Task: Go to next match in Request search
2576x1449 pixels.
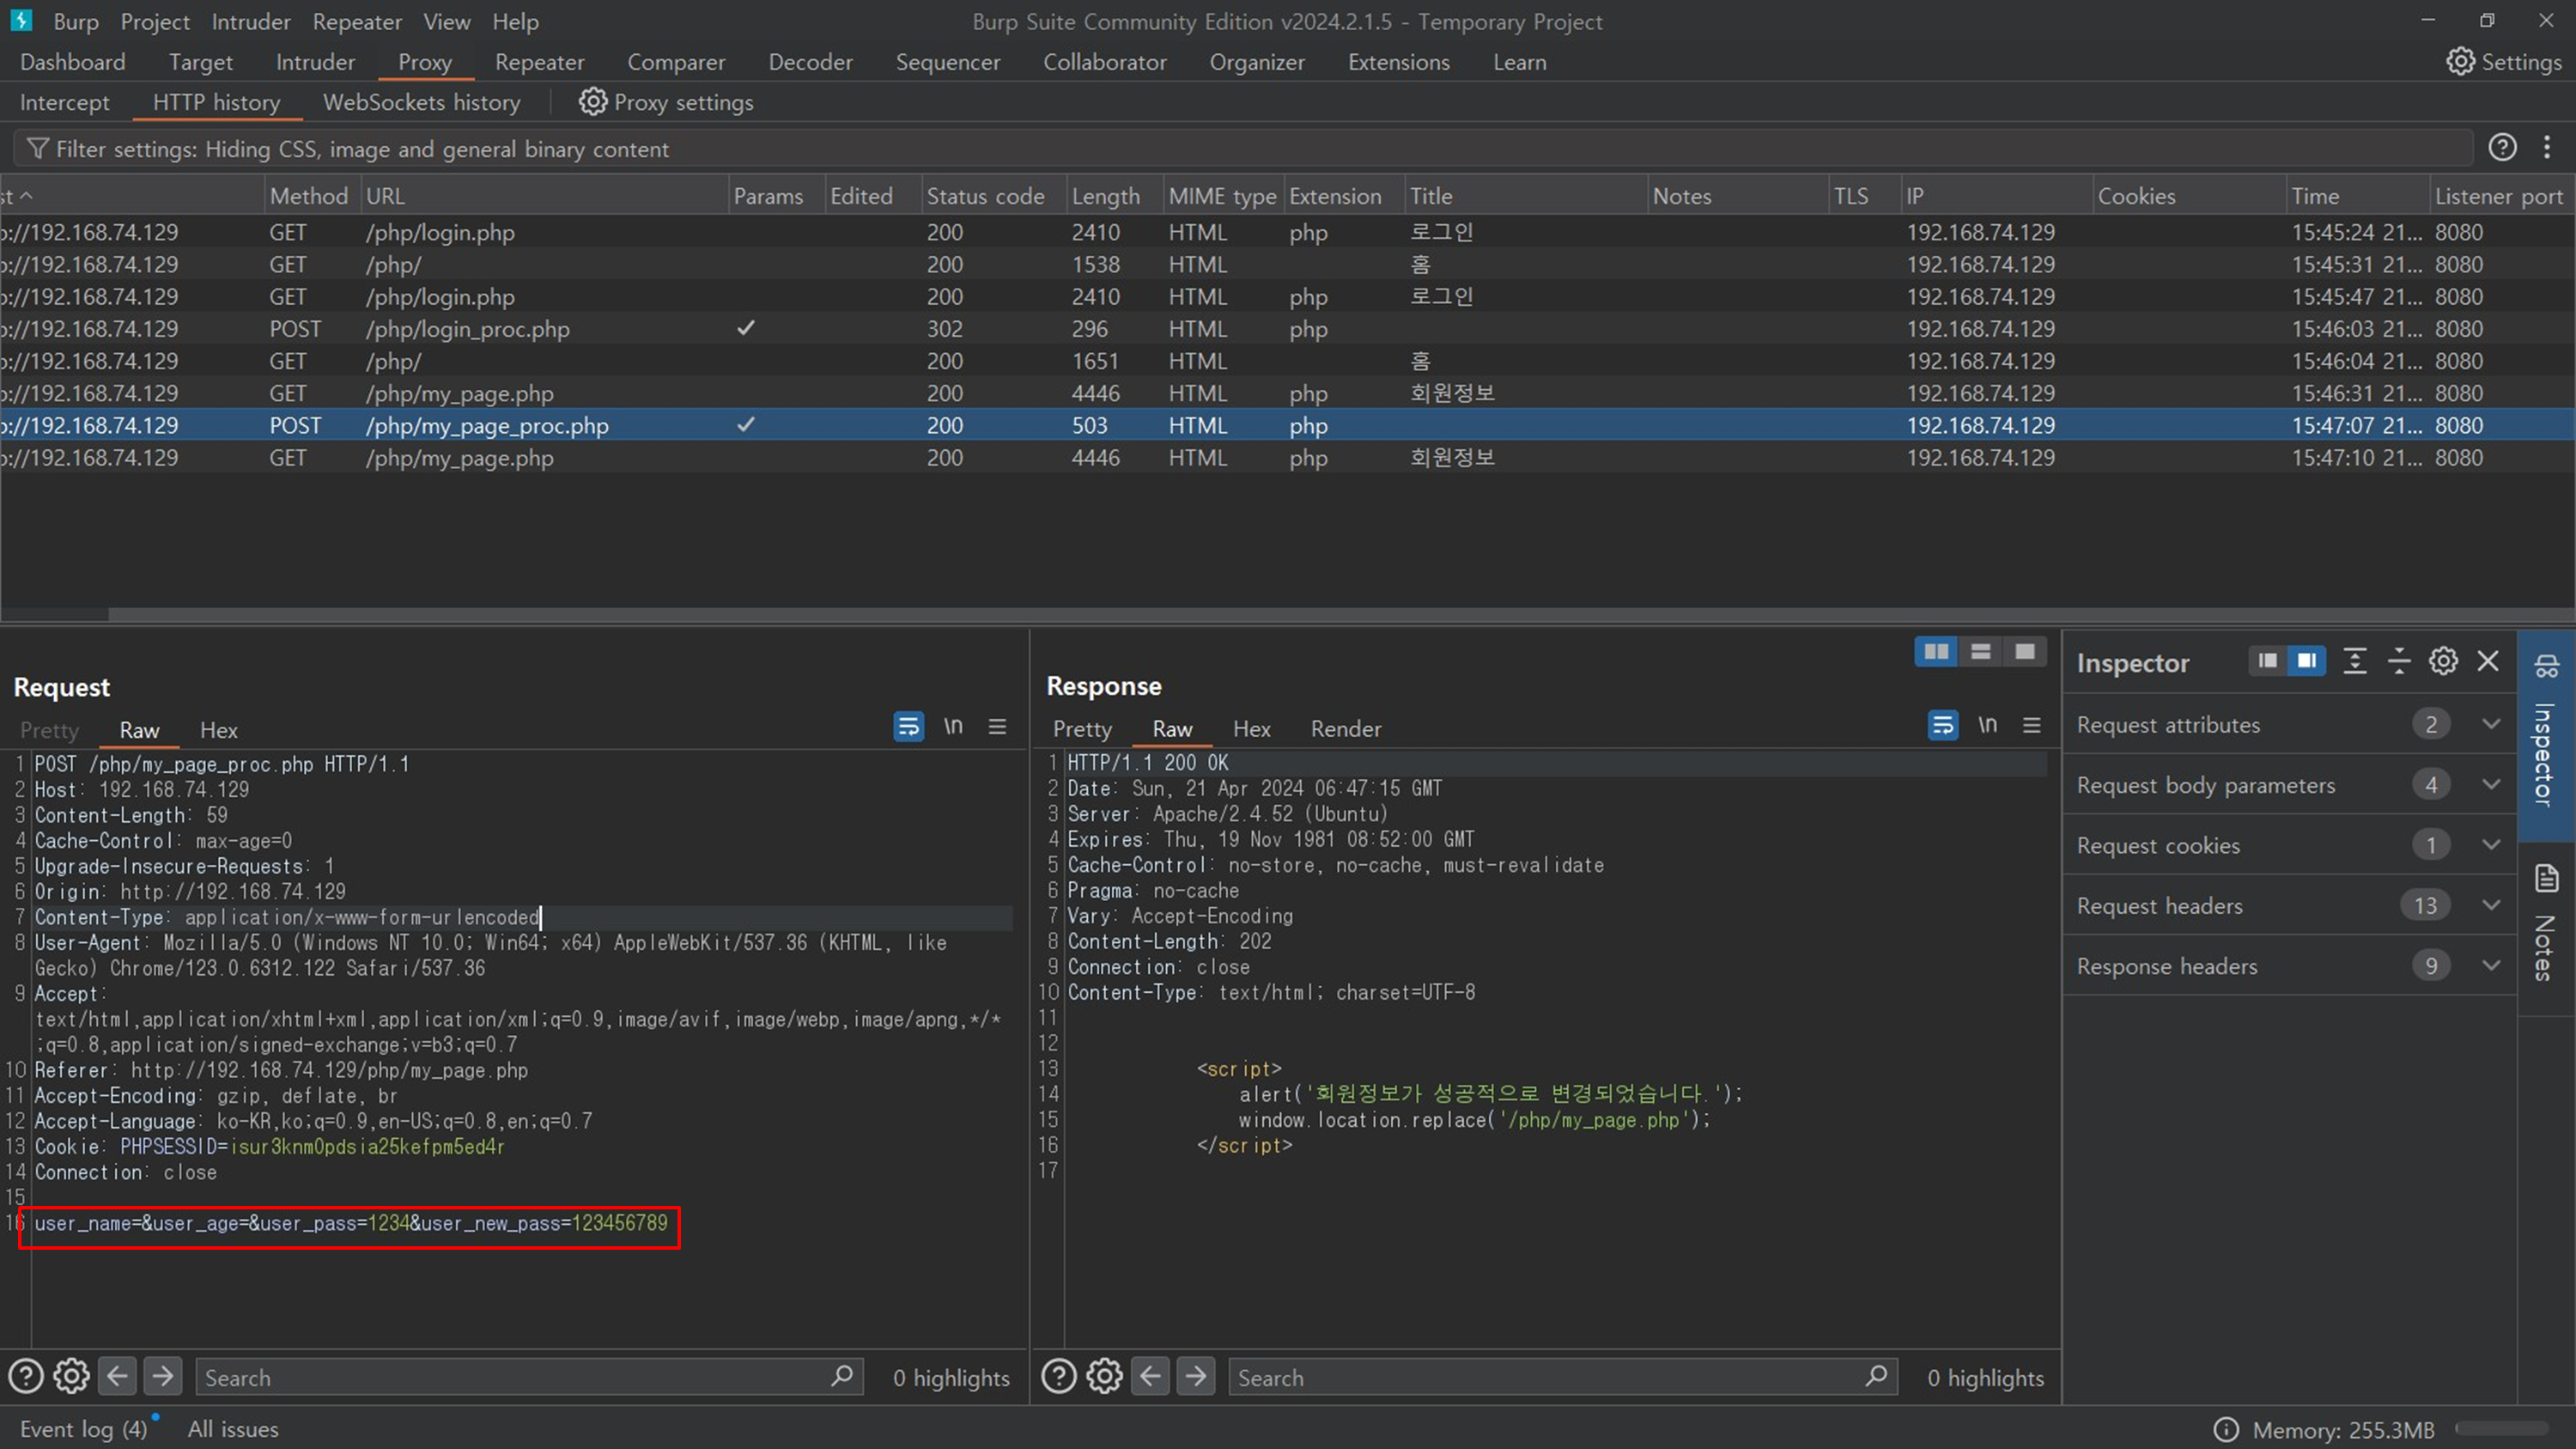Action: tap(163, 1377)
